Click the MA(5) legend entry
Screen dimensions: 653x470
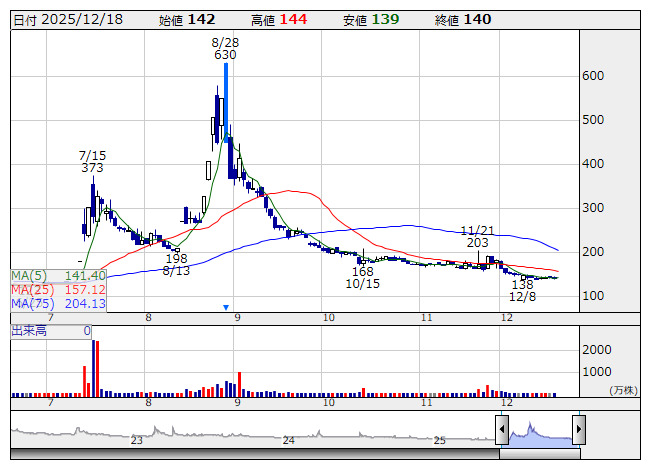tap(58, 275)
